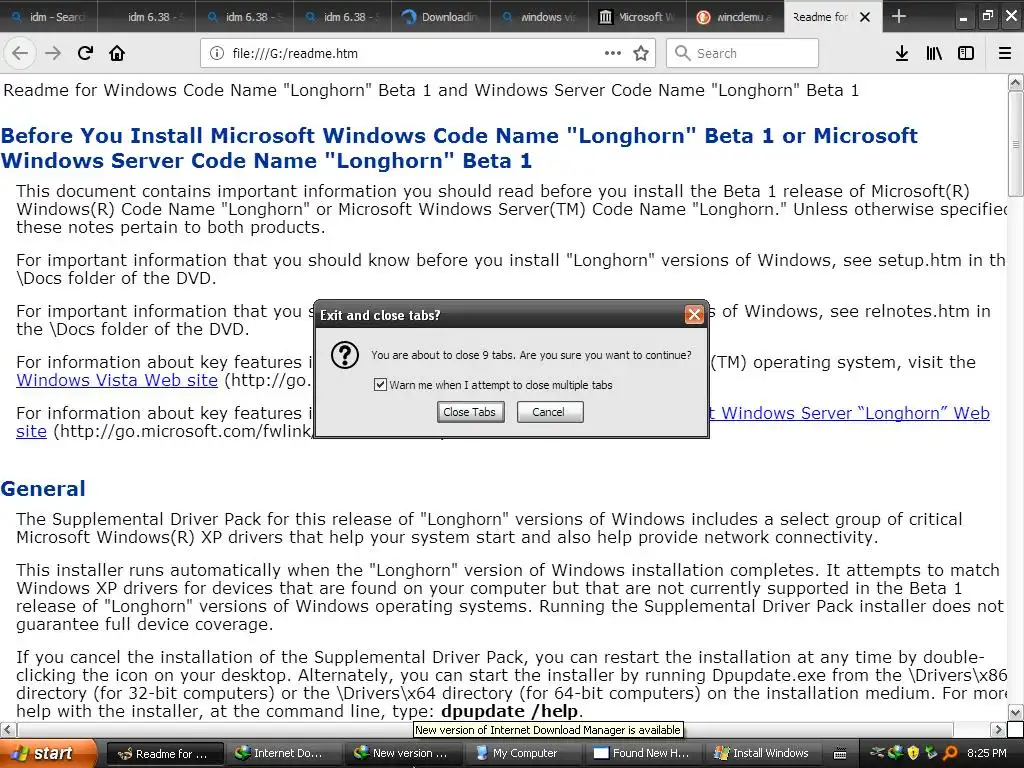Close the Exit and close tabs dialog
1024x768 pixels.
pos(694,315)
